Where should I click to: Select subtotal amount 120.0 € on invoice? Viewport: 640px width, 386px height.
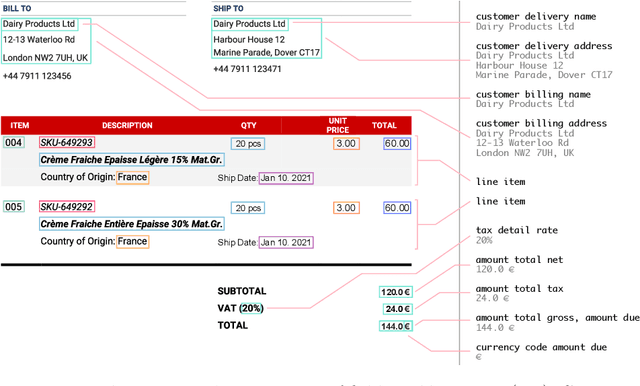(396, 292)
